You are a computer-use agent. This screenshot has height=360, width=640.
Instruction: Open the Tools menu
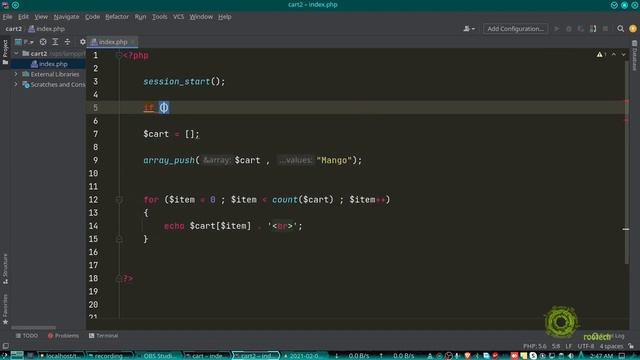pos(160,17)
